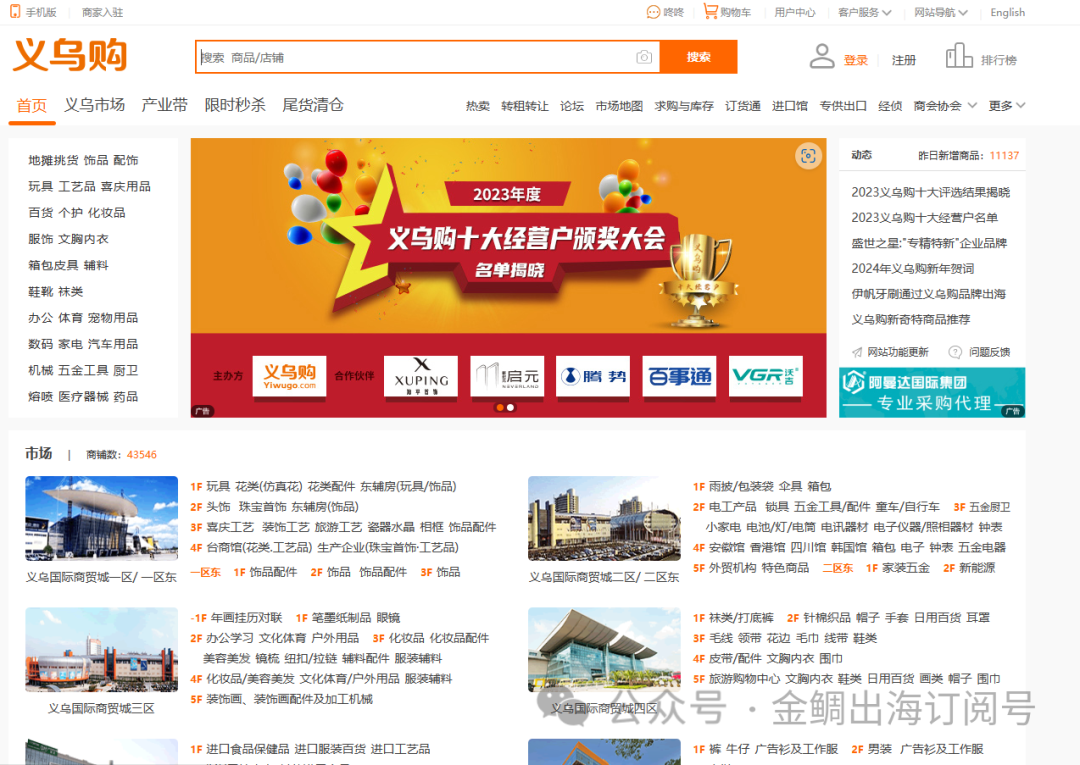Open 转租转让 in the navigation
The image size is (1080, 765).
tap(525, 106)
